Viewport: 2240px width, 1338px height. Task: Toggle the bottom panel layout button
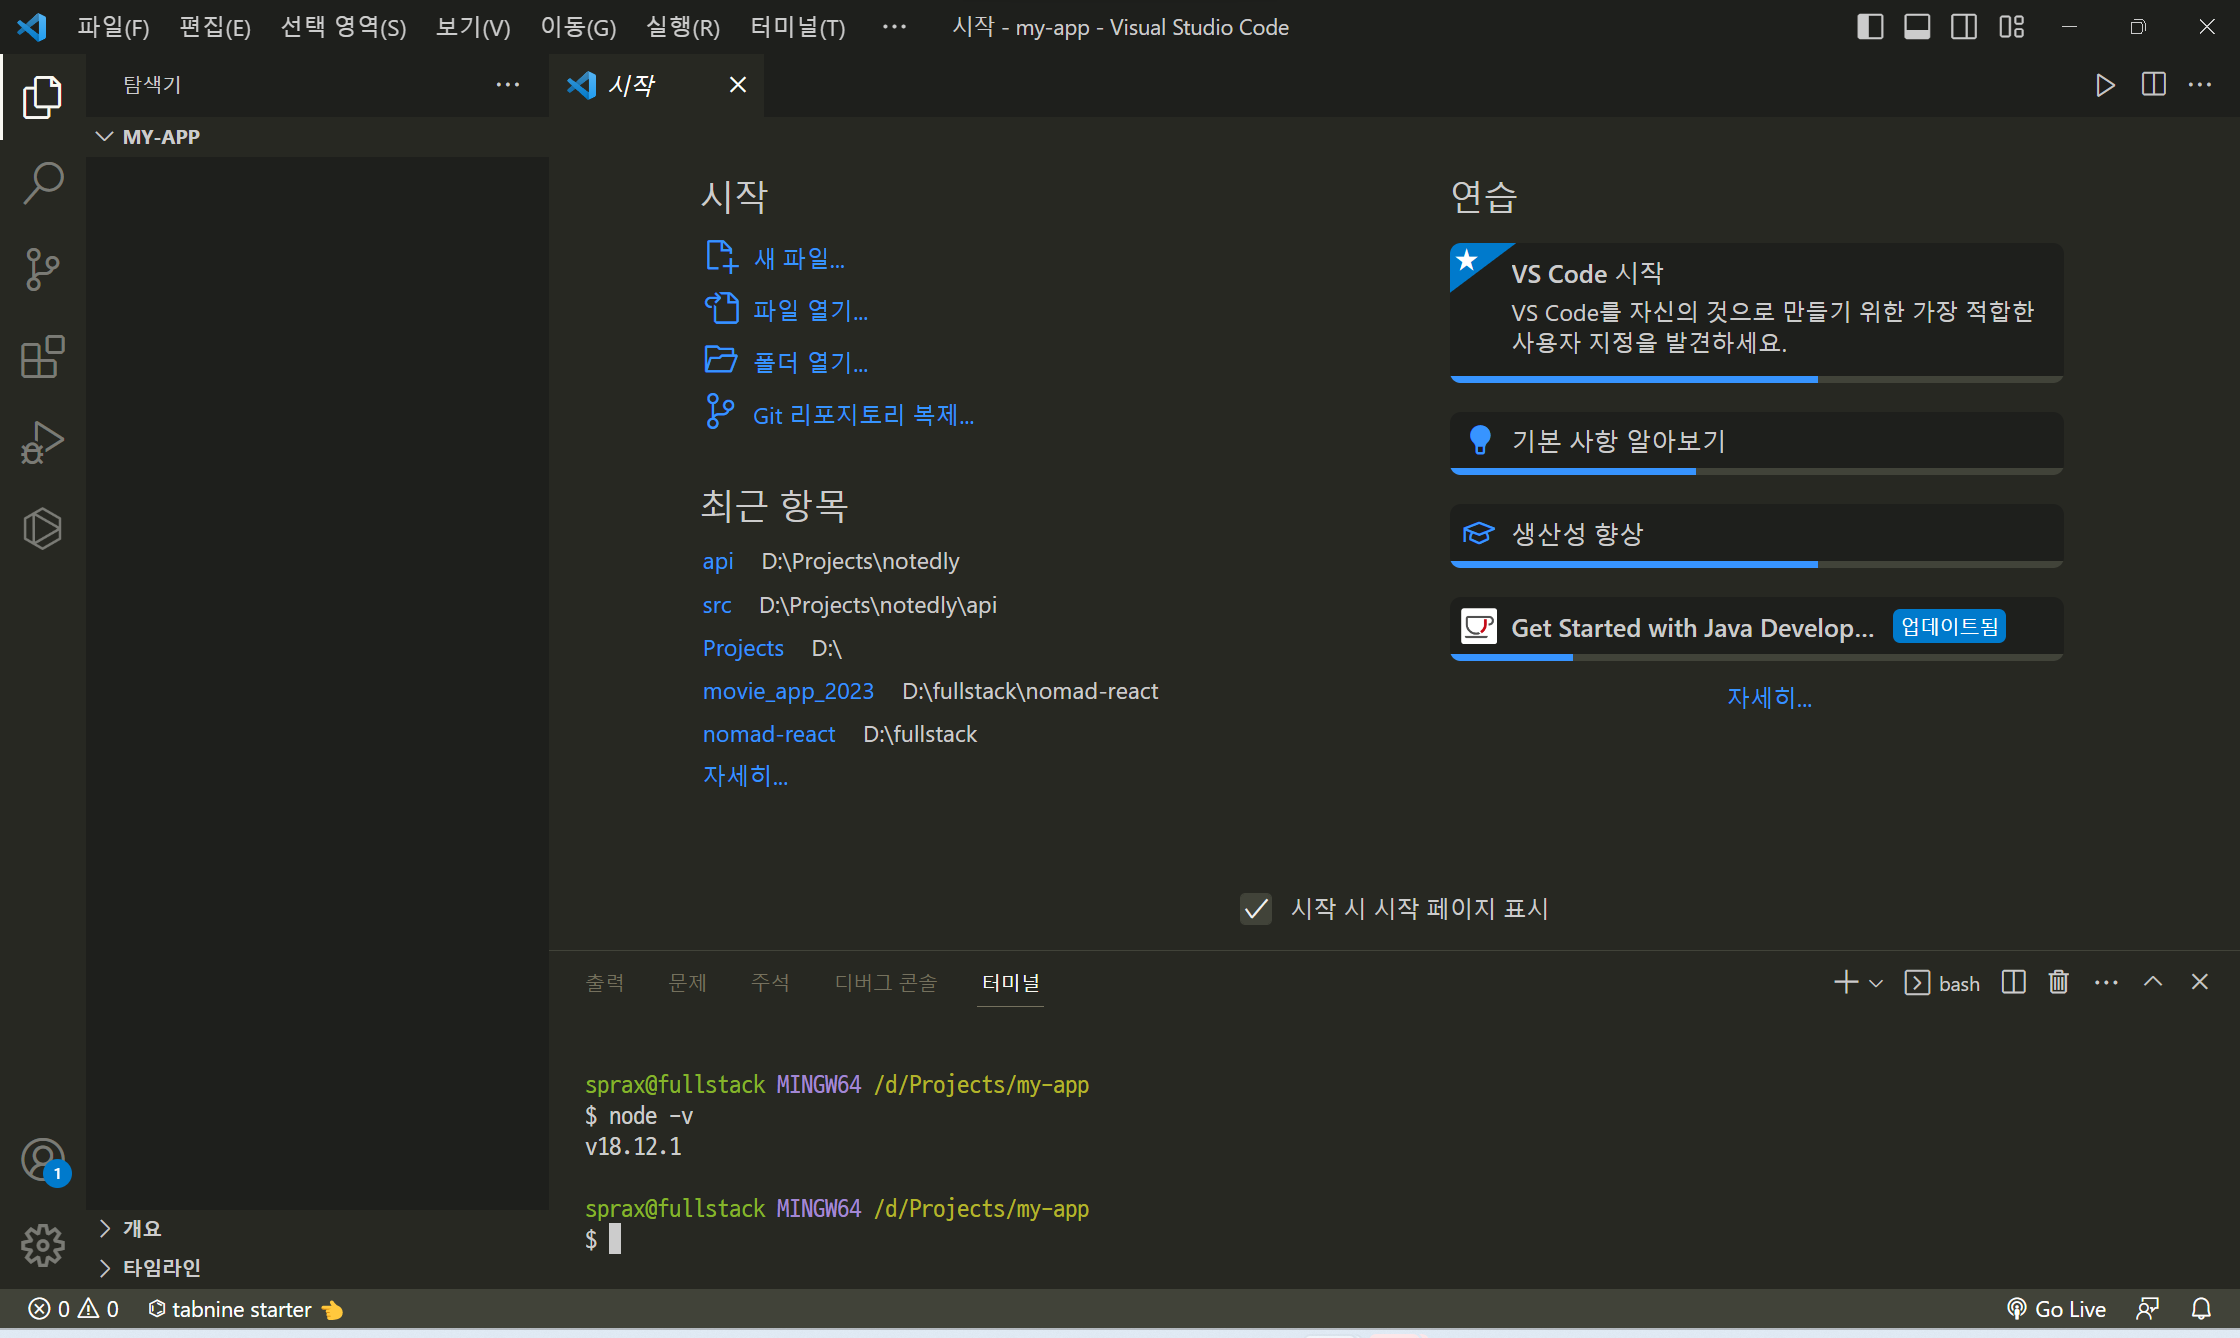click(1917, 27)
